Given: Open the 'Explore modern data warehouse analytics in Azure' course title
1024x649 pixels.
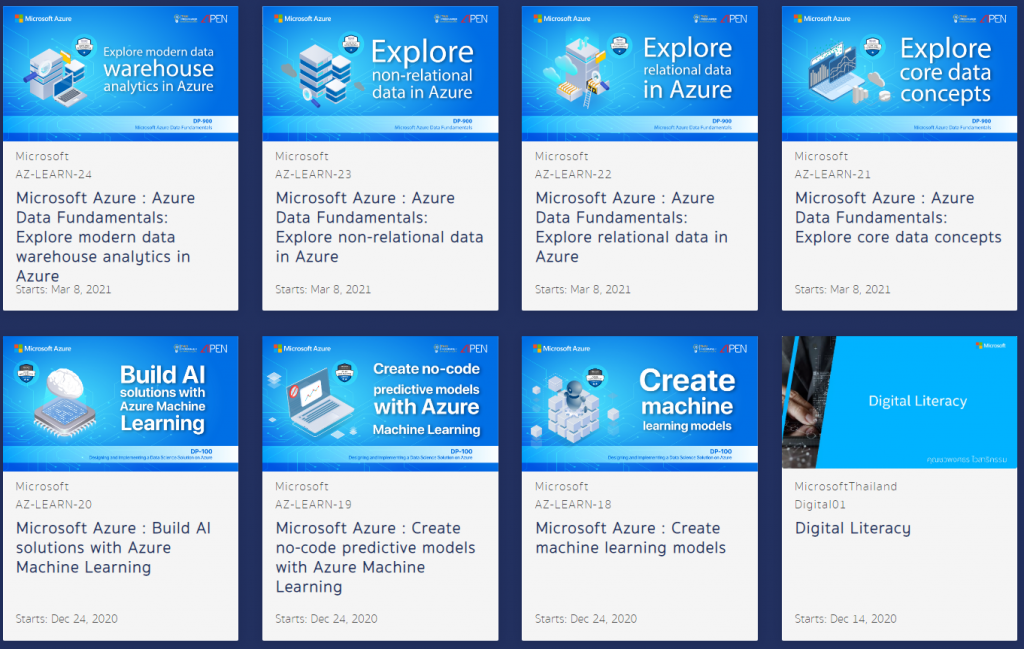Looking at the screenshot, I should pos(105,236).
